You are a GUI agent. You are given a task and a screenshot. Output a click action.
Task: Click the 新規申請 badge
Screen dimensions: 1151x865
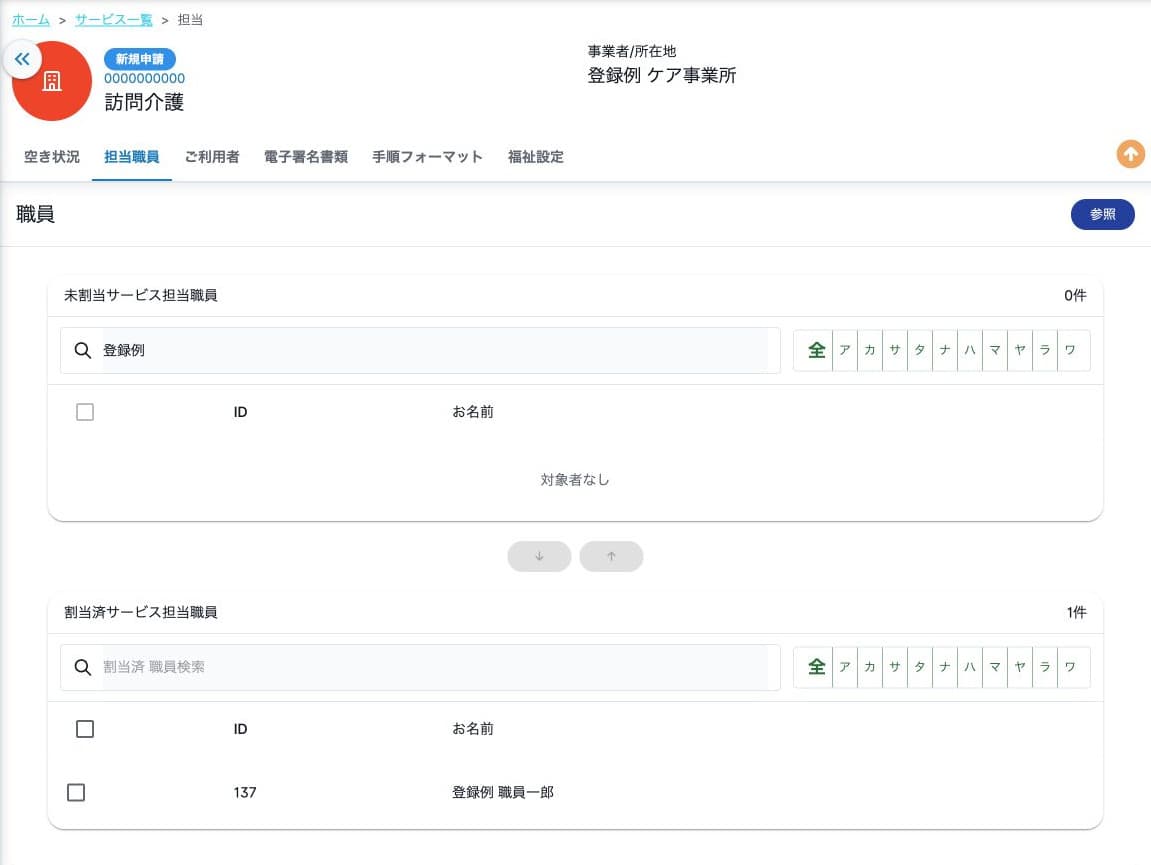click(139, 59)
